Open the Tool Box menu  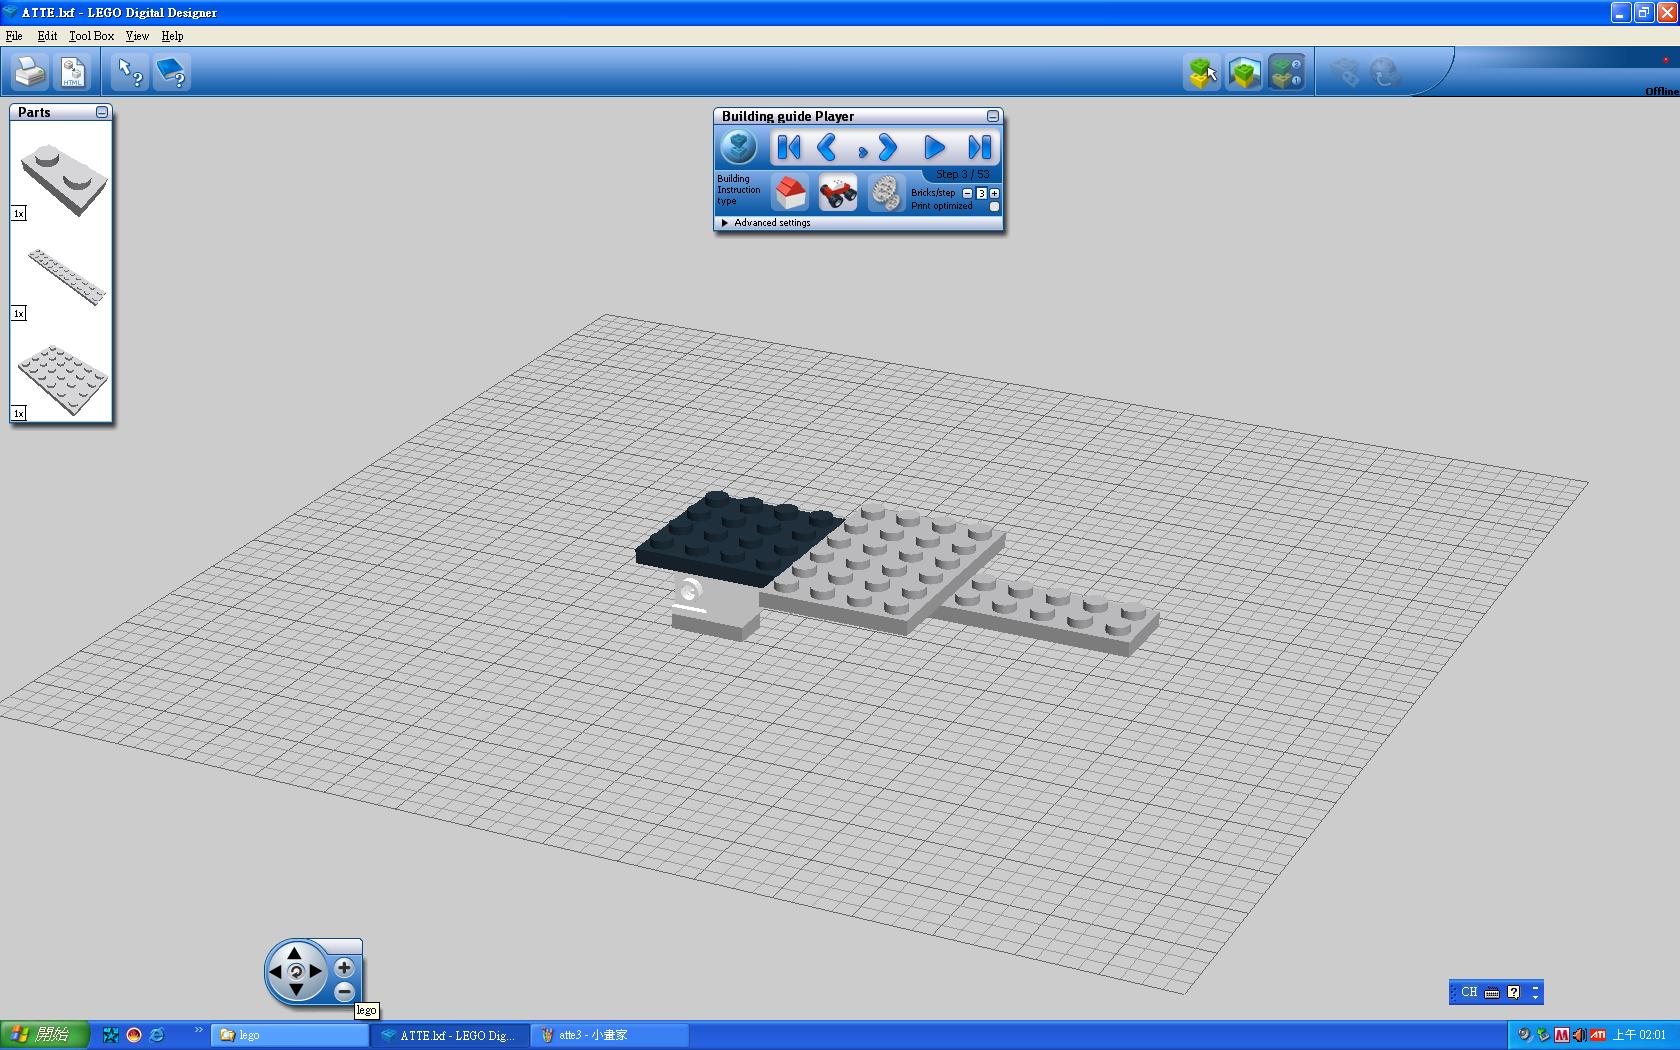coord(92,36)
